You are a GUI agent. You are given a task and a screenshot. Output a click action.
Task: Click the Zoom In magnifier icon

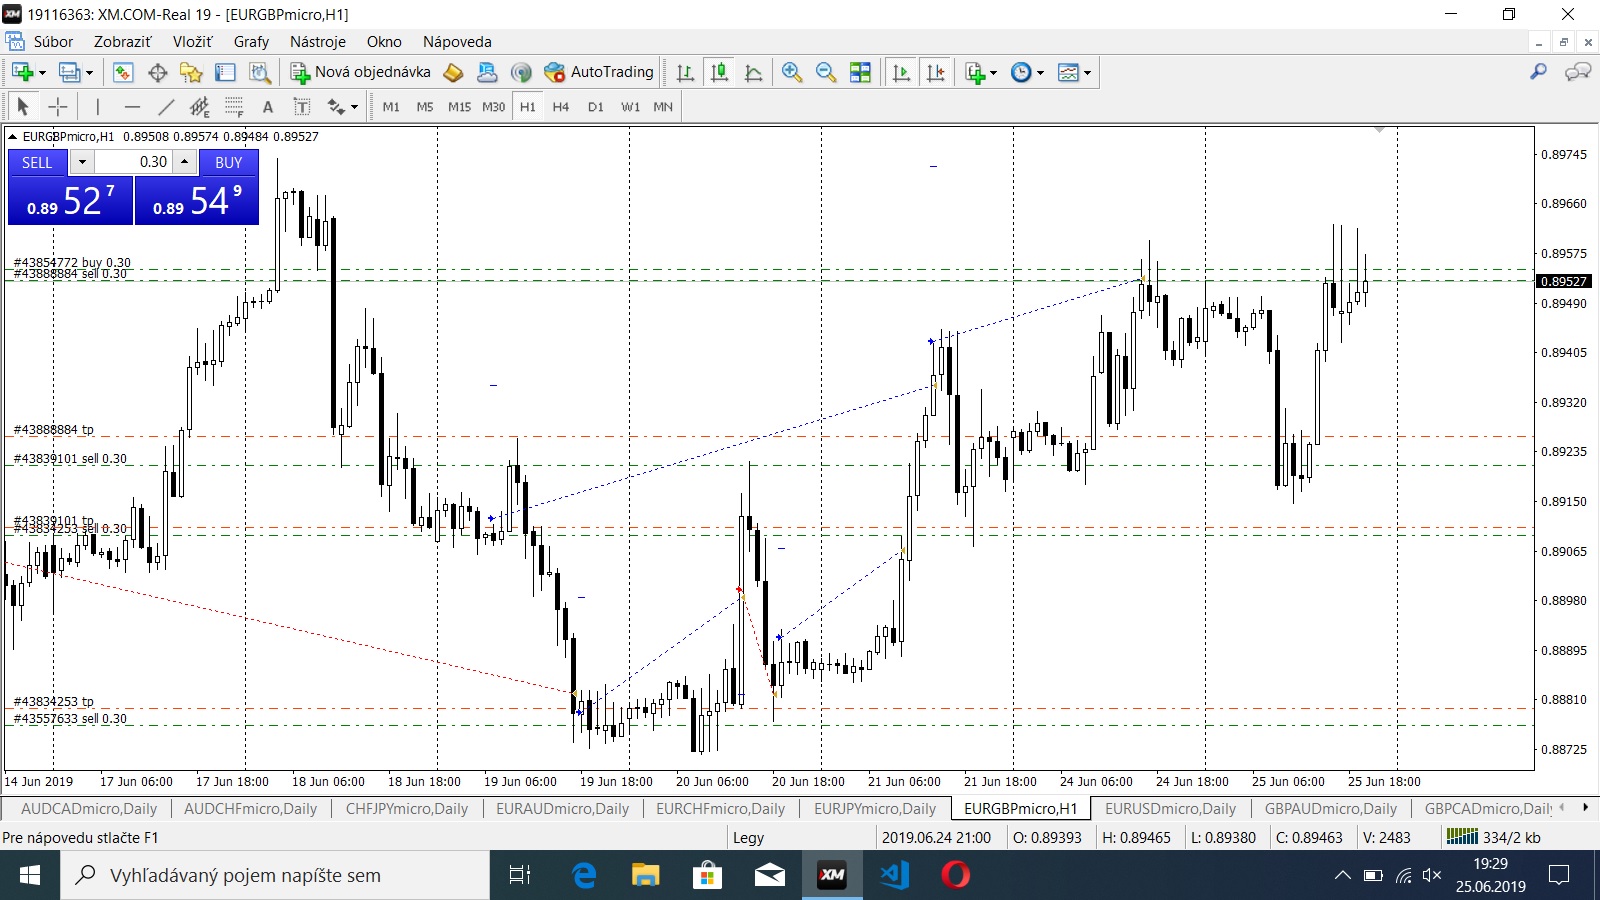(792, 72)
